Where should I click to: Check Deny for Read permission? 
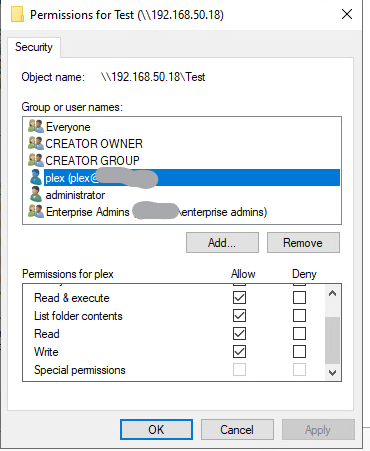(x=299, y=333)
